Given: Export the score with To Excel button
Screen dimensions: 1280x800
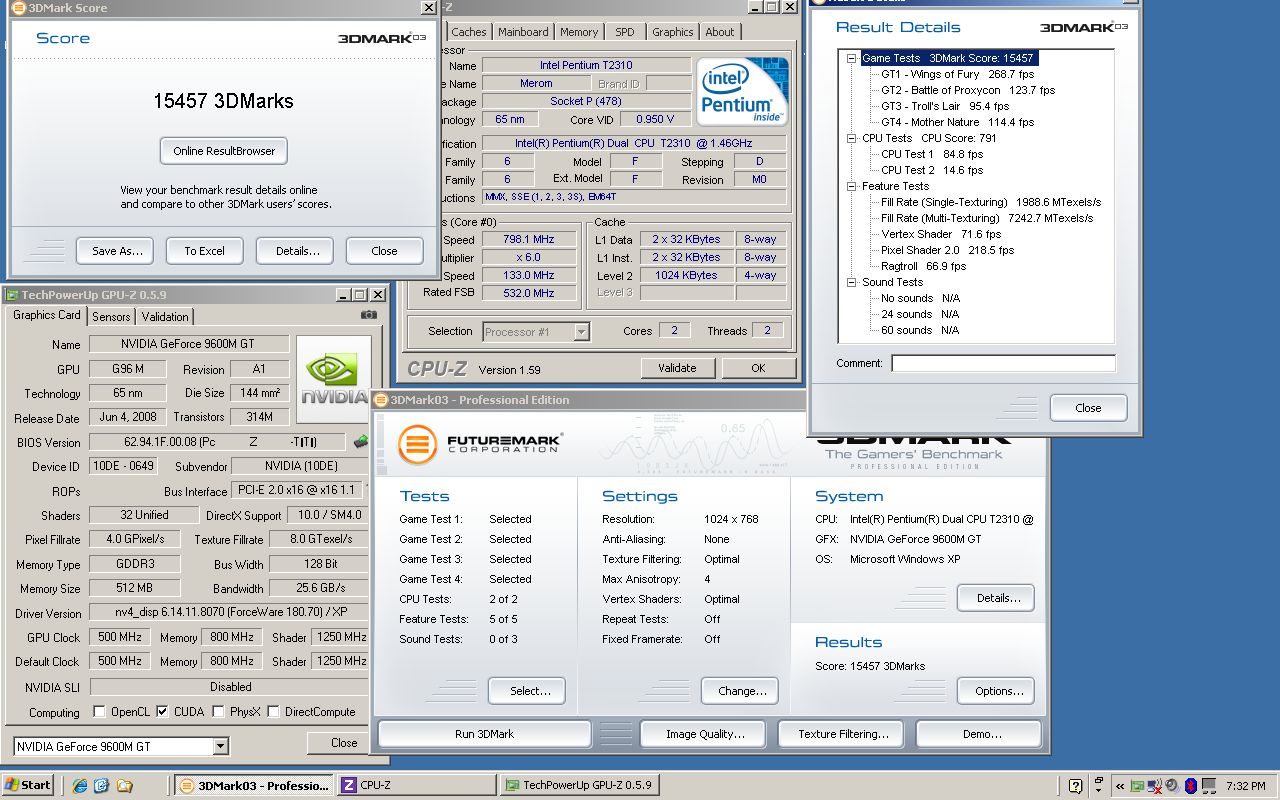Looking at the screenshot, I should (x=204, y=251).
